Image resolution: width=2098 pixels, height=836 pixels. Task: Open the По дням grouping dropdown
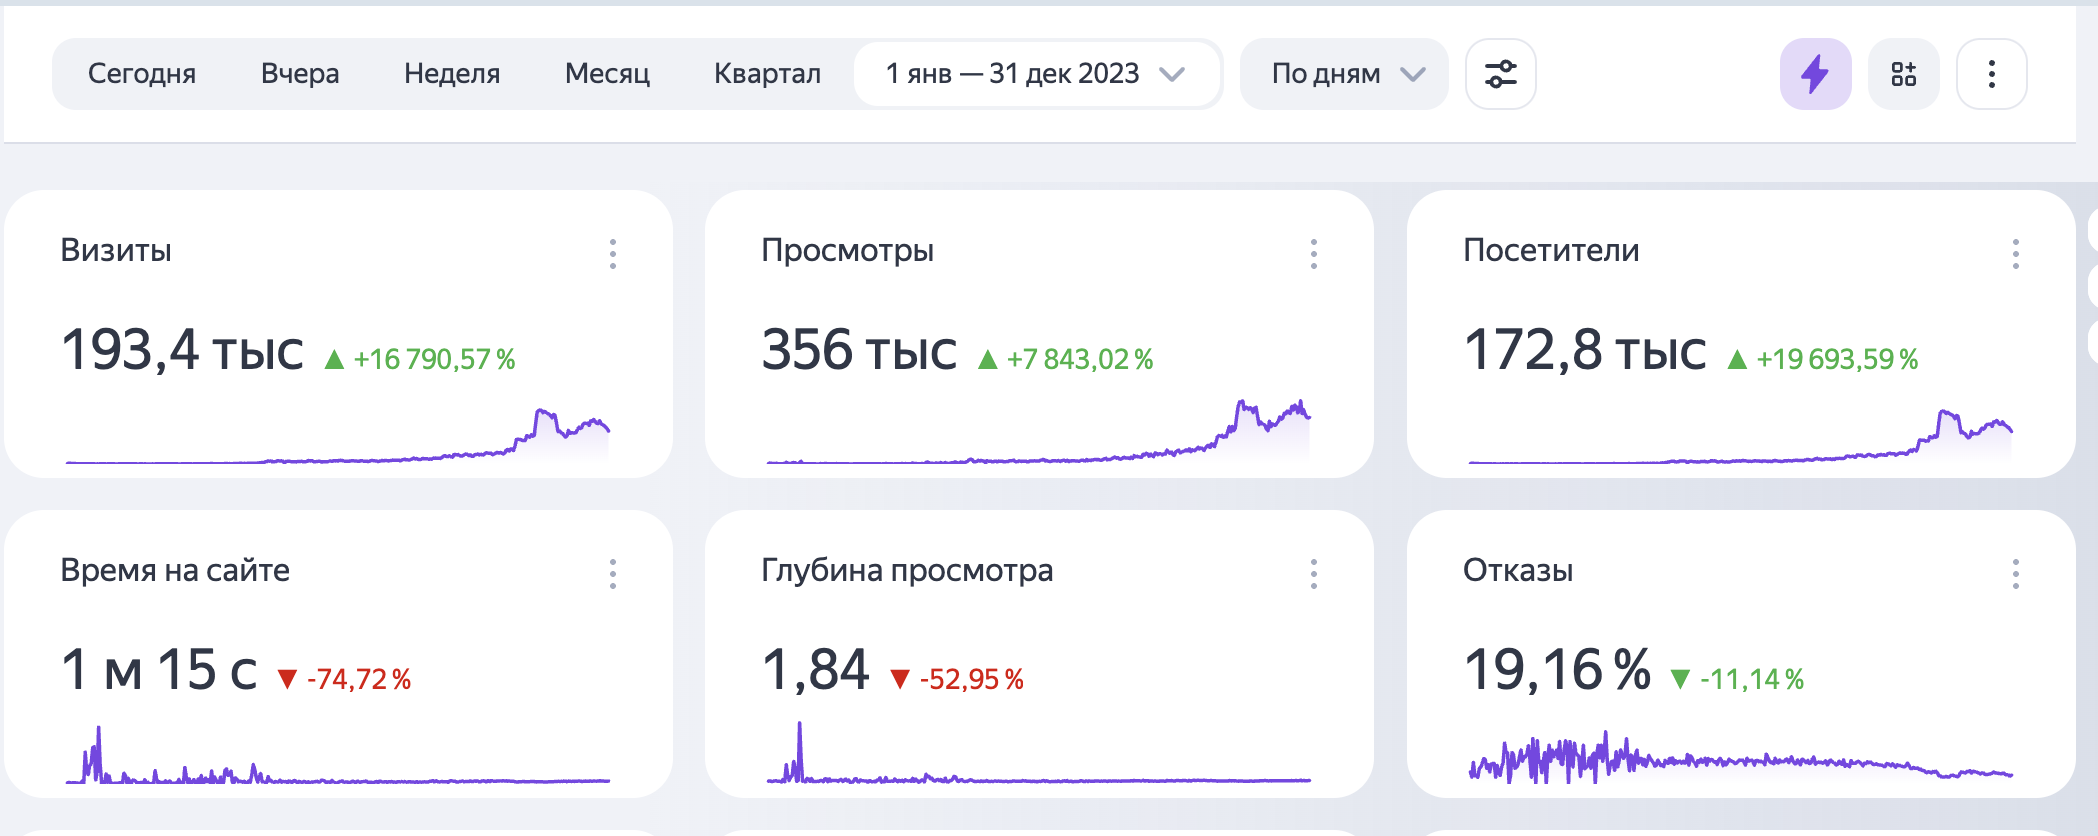tap(1343, 74)
